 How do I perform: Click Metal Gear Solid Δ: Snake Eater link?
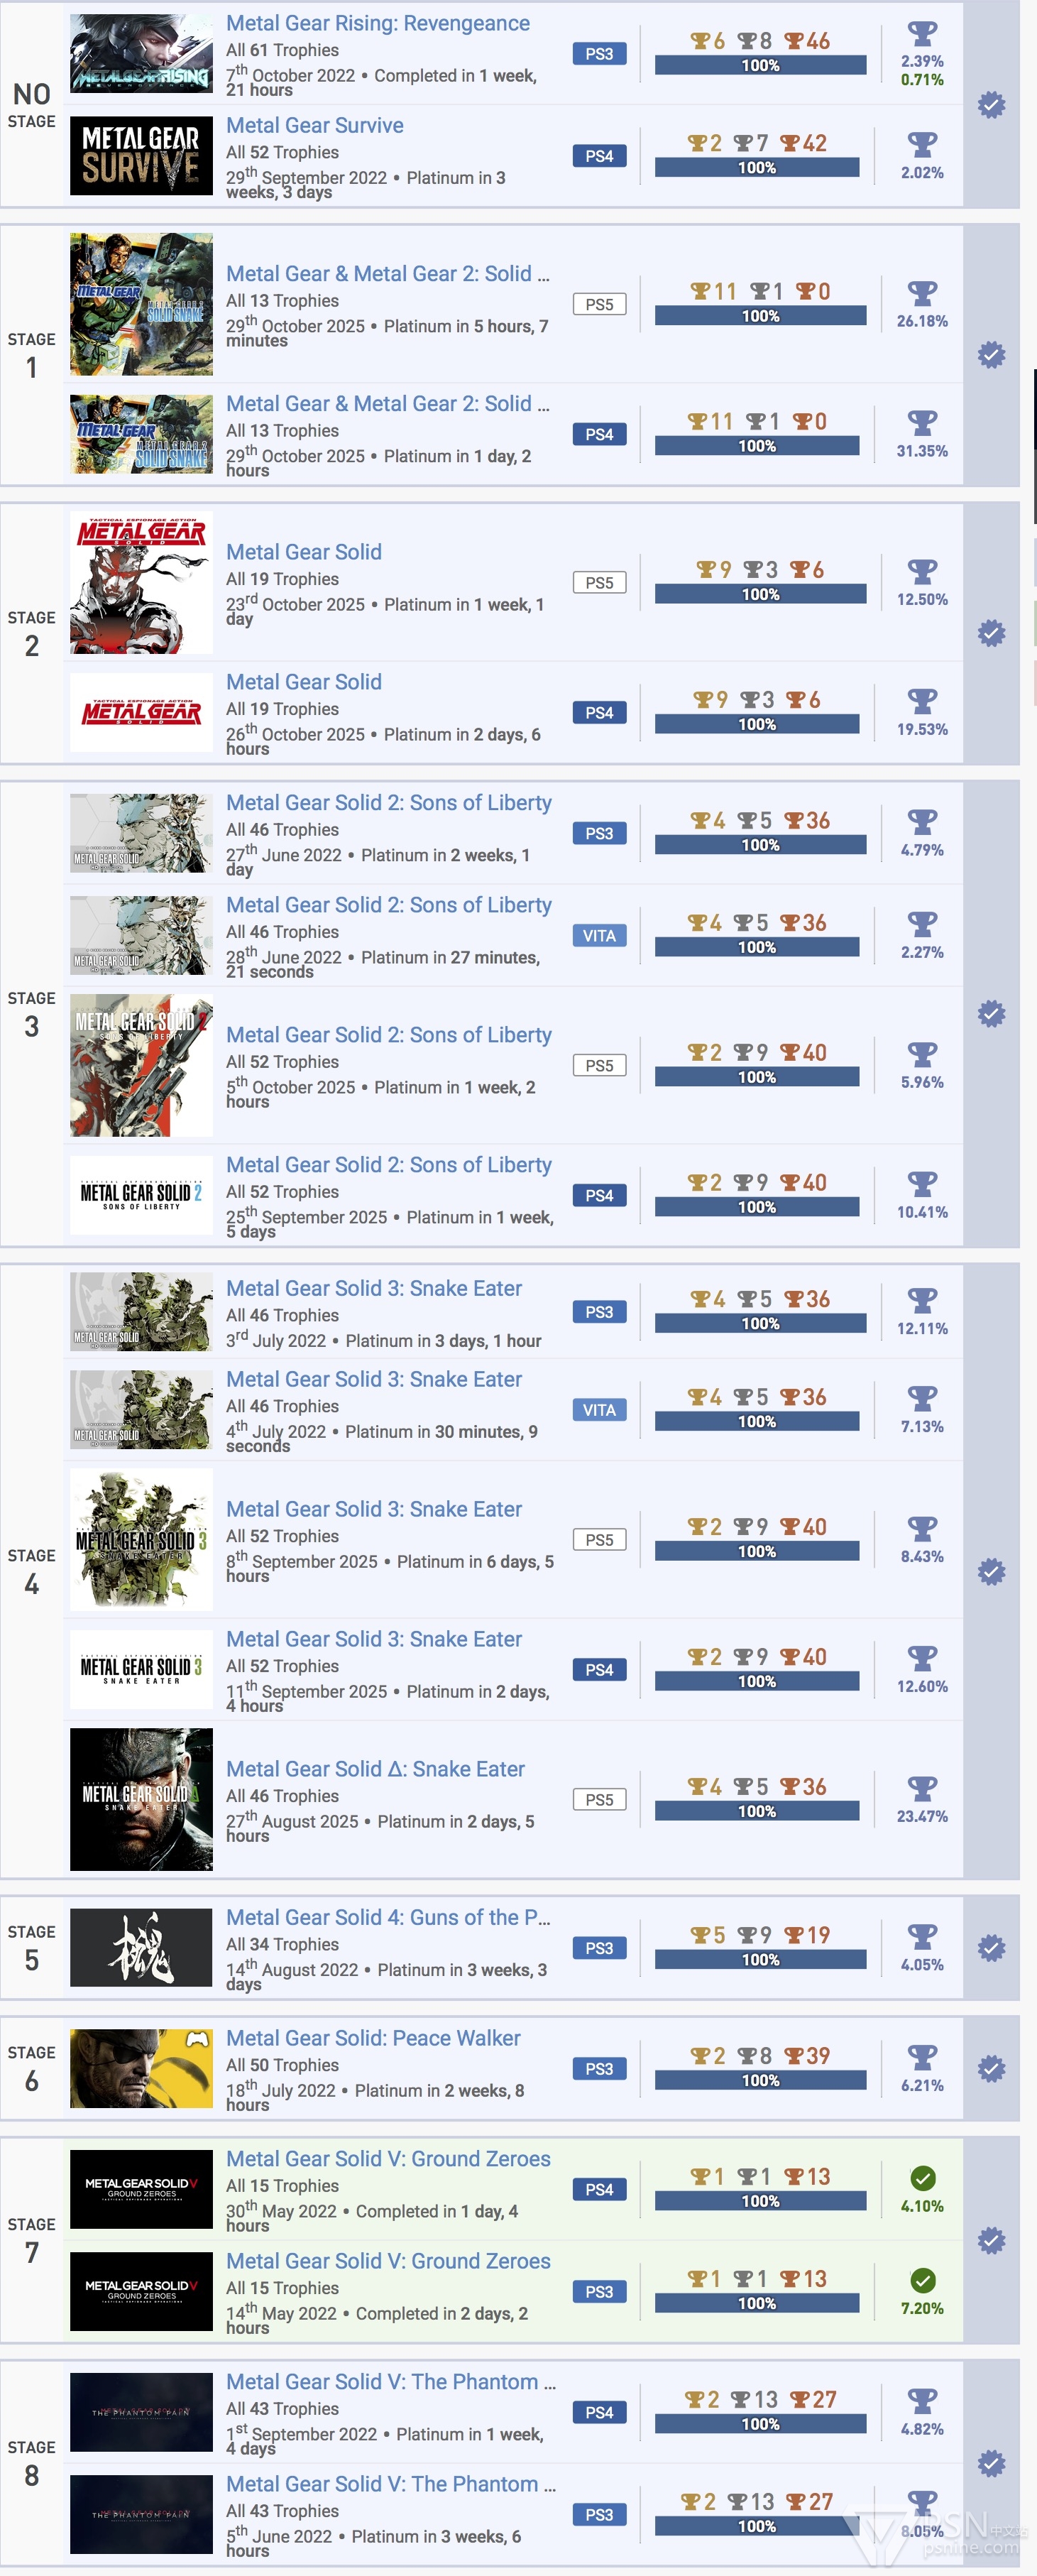click(375, 1768)
